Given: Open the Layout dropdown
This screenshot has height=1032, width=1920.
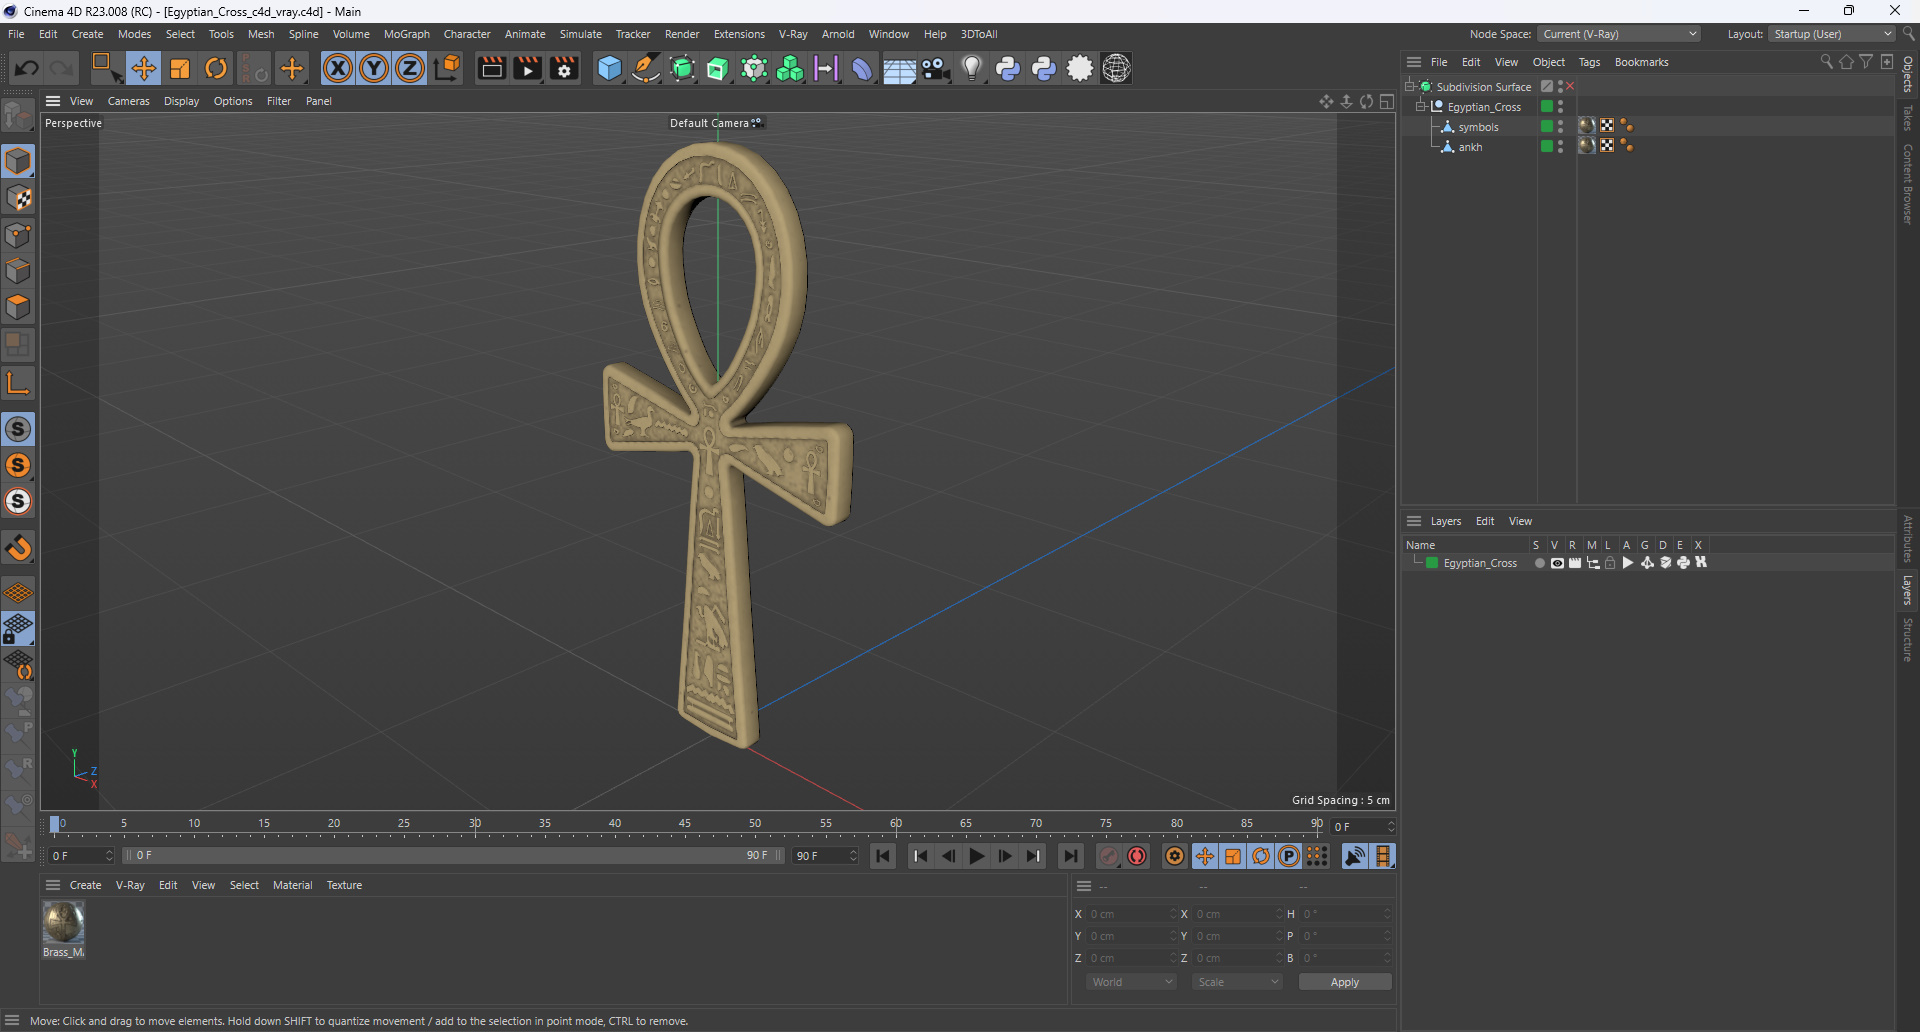Looking at the screenshot, I should pos(1832,34).
